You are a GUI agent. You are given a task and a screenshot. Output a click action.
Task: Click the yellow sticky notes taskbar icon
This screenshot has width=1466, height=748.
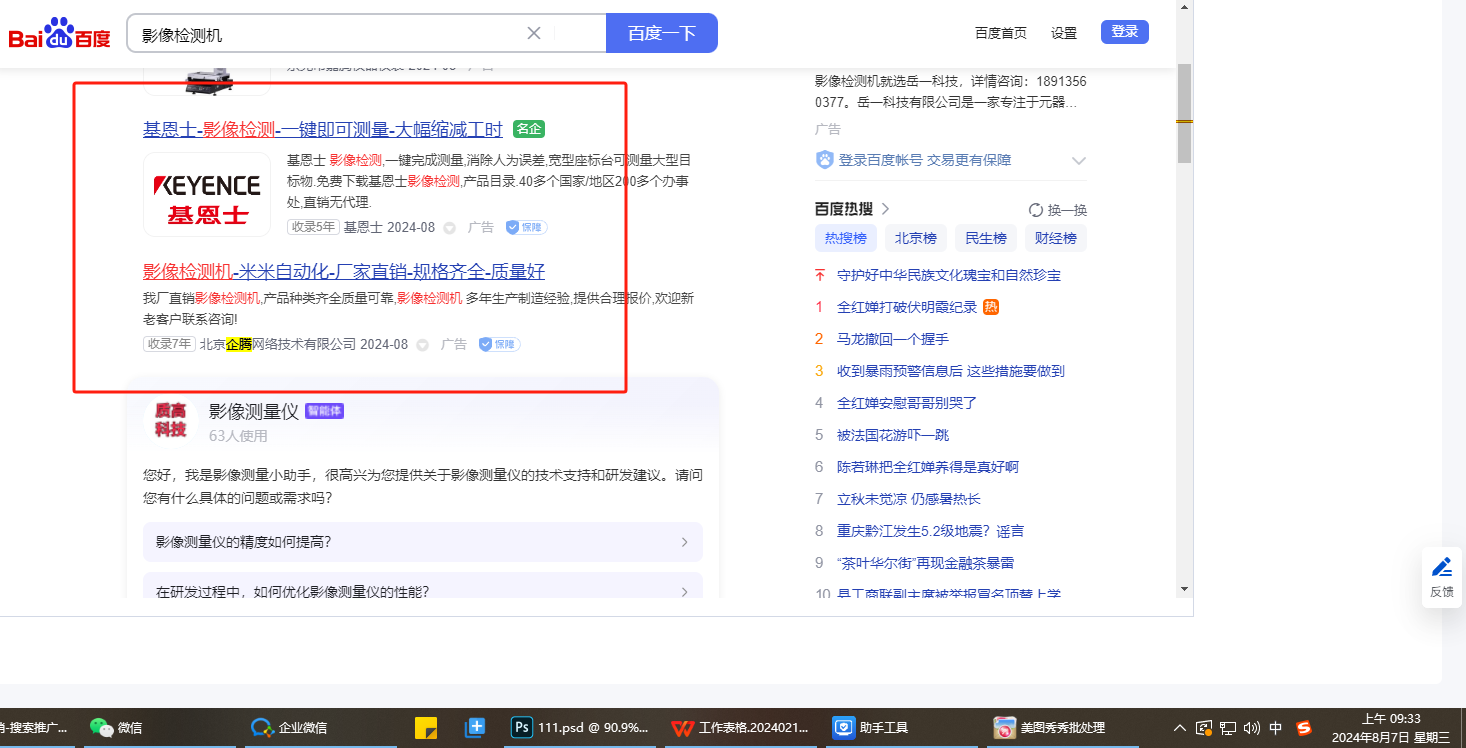pos(426,727)
